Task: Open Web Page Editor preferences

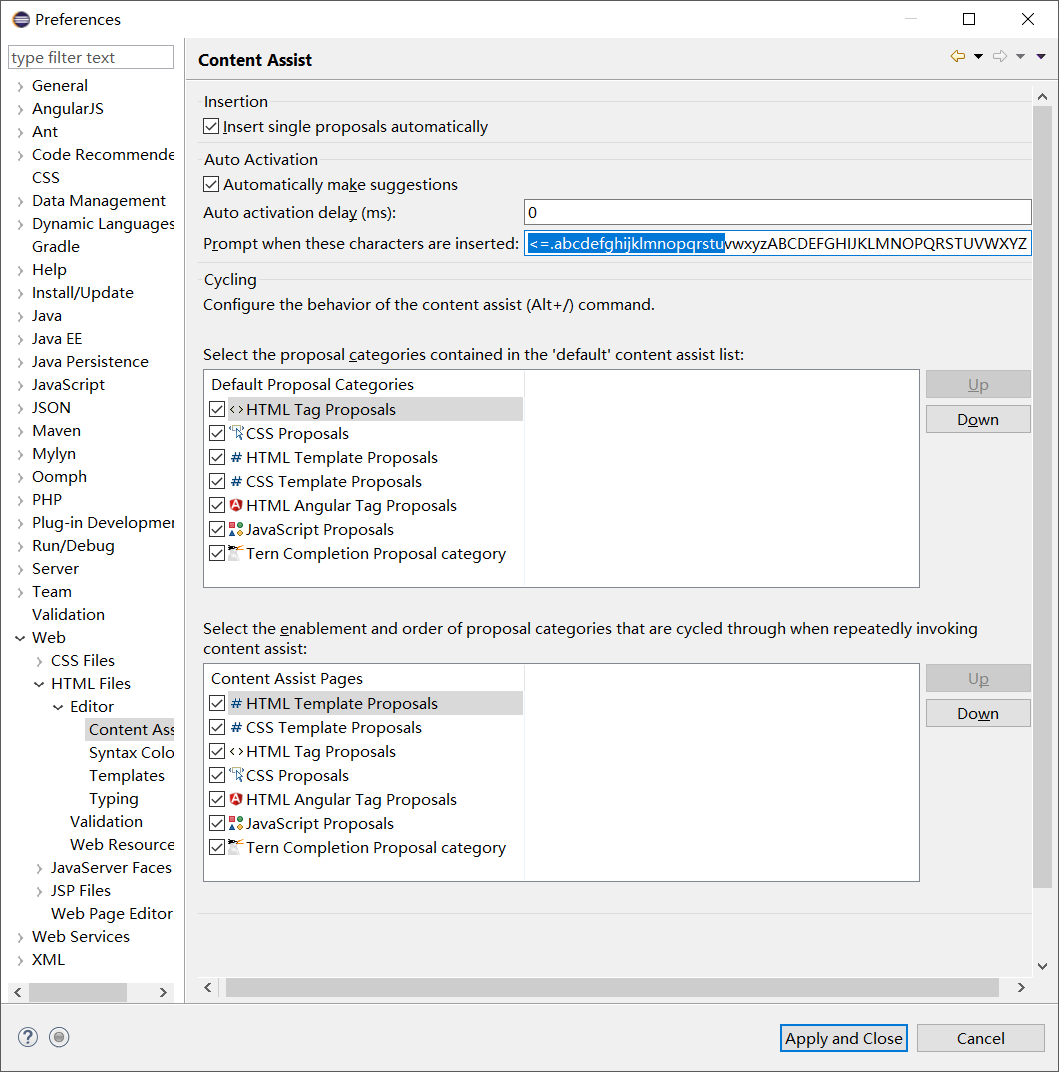Action: coord(111,913)
